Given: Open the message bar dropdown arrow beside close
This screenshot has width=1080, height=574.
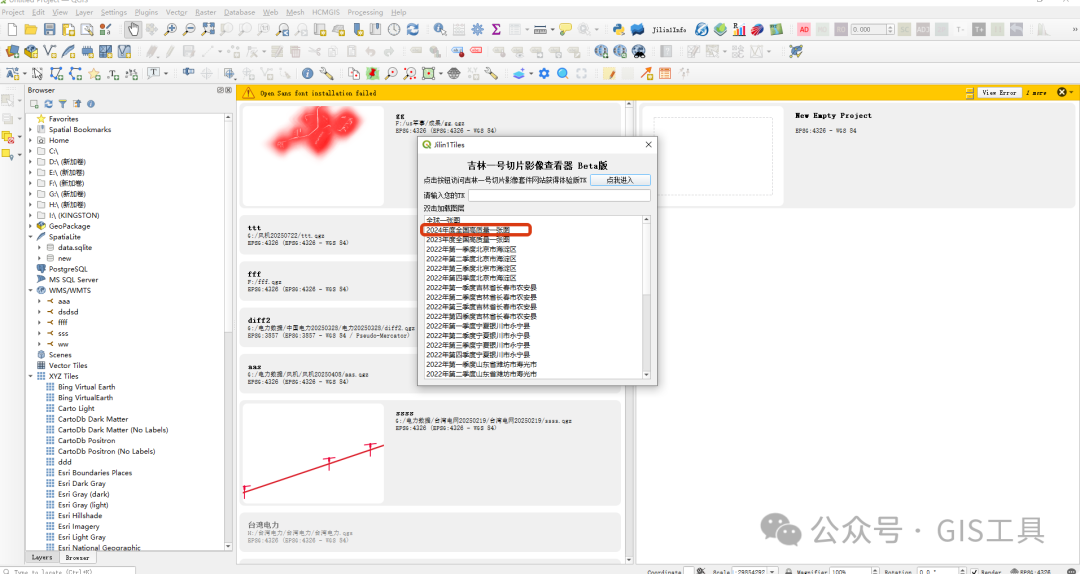Looking at the screenshot, I should 1071,92.
